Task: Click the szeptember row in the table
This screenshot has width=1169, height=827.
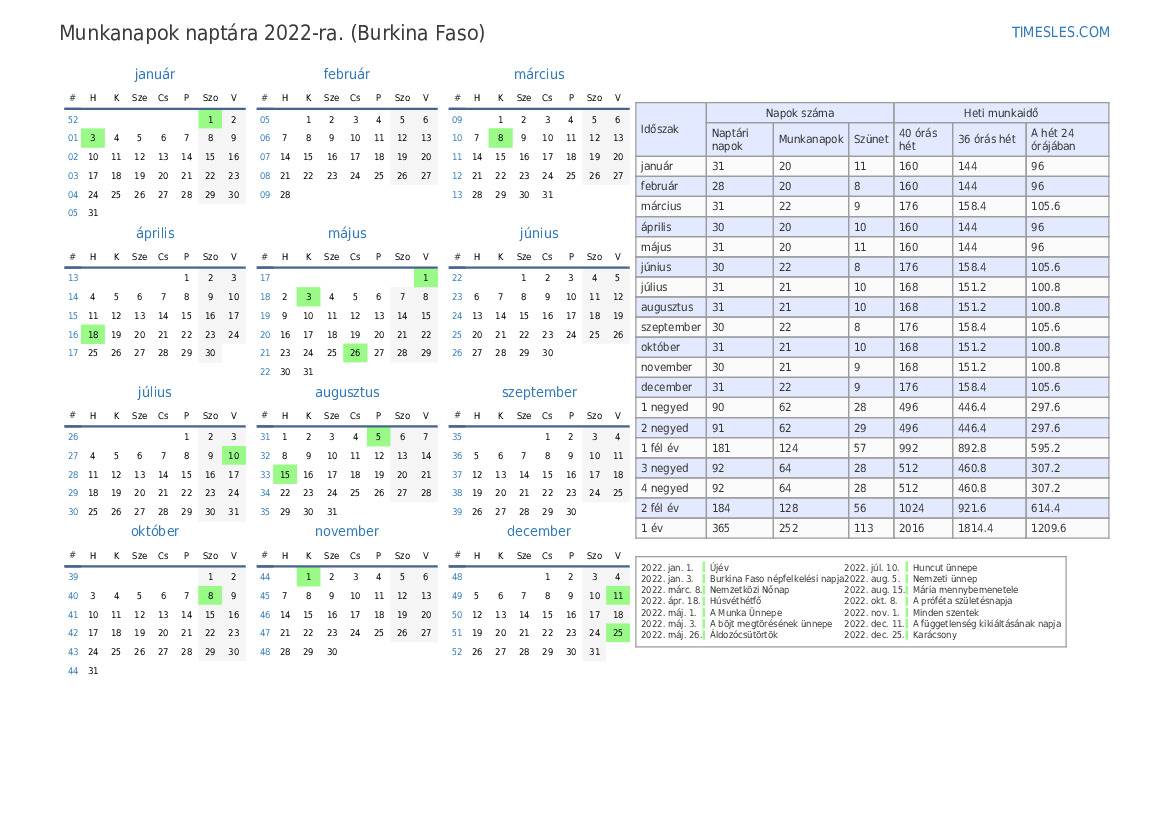Action: click(670, 327)
